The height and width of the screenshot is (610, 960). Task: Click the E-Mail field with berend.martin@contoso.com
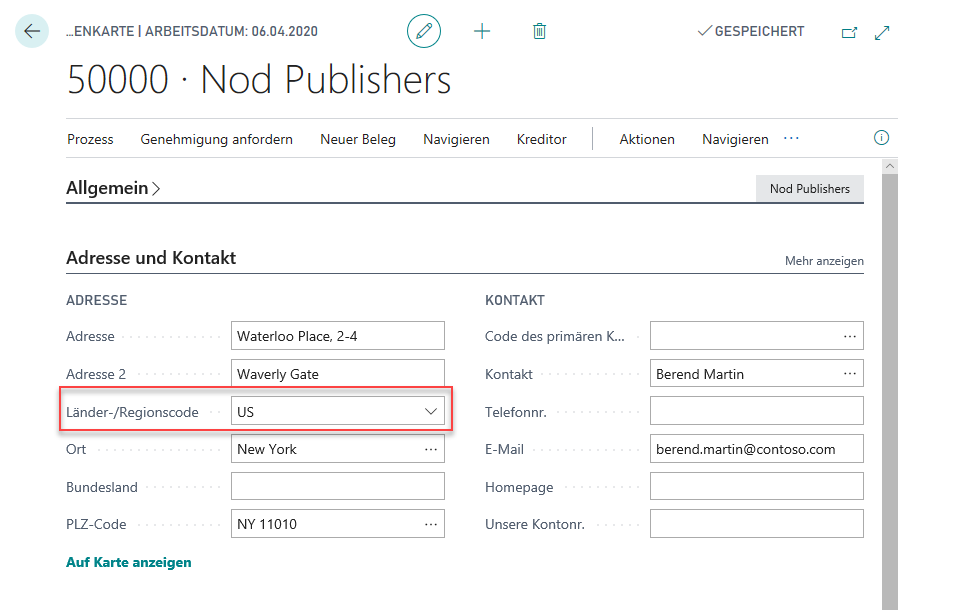point(757,449)
